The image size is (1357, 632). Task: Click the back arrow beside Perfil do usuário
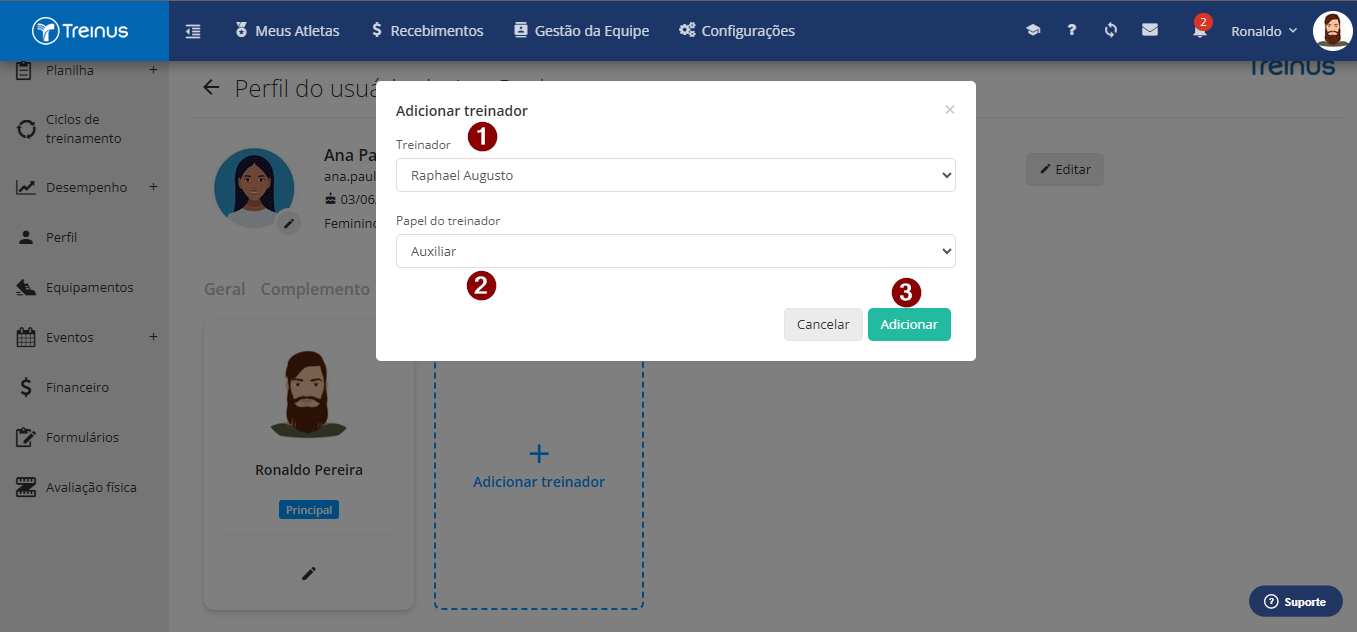[211, 88]
